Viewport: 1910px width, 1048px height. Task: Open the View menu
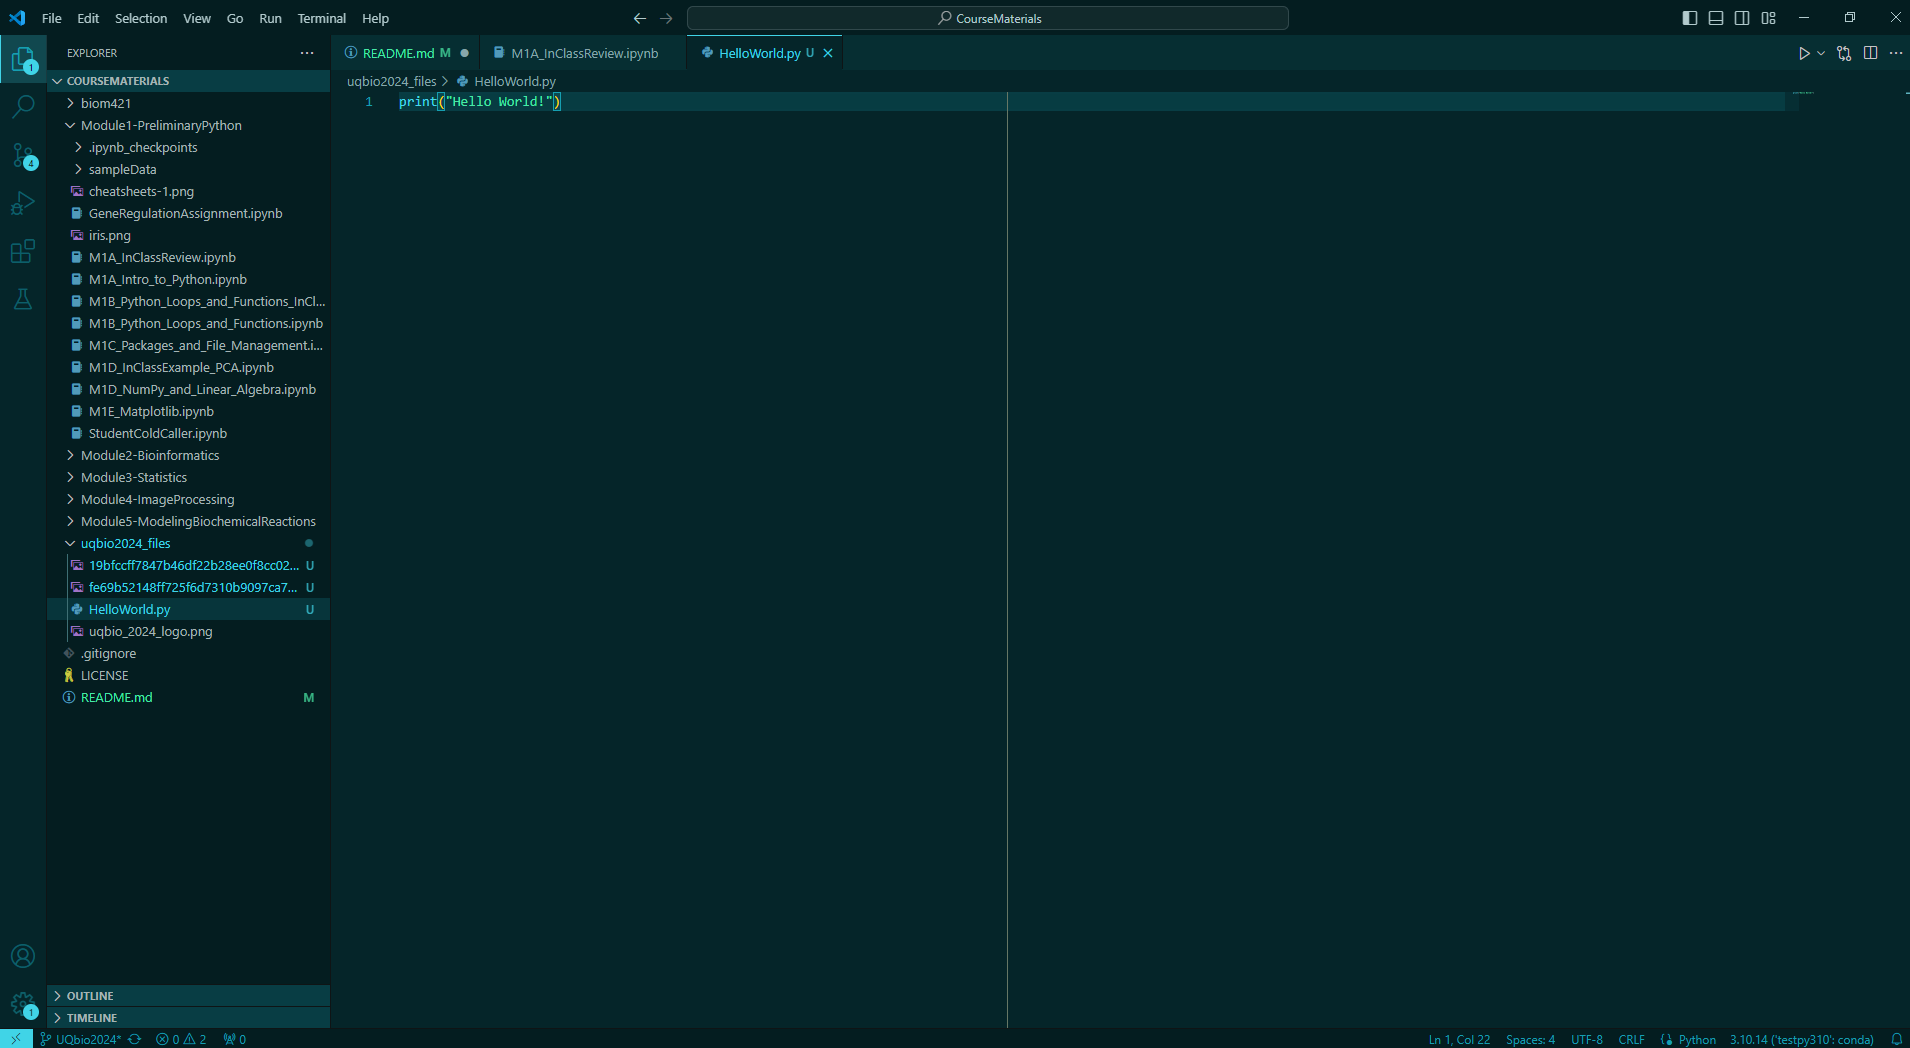click(197, 18)
